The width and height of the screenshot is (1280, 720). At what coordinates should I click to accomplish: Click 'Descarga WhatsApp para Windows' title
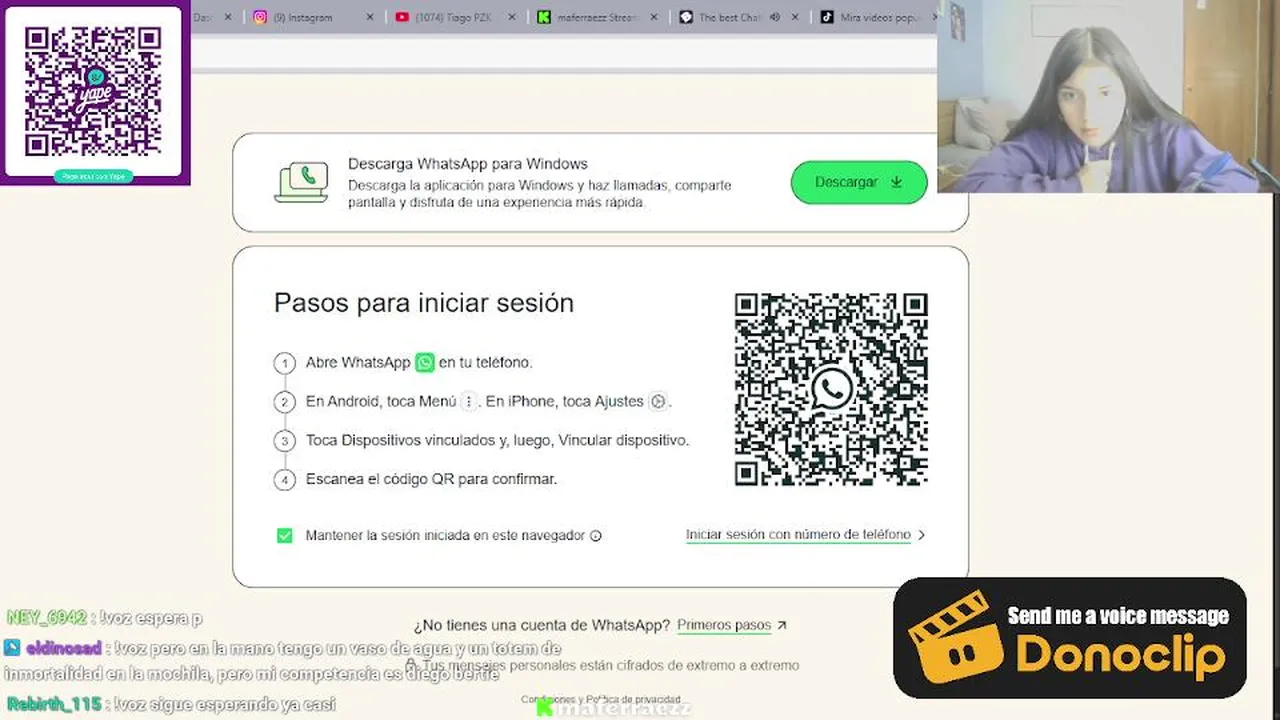[468, 164]
